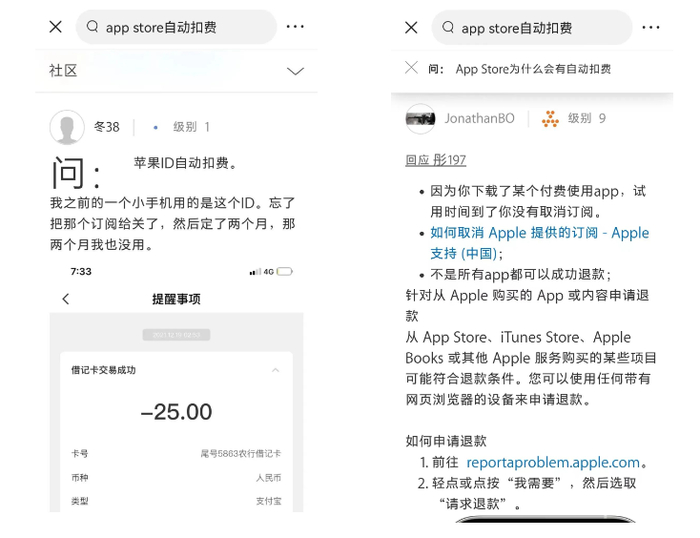
Task: Select the 社区 section label
Action: coord(63,71)
